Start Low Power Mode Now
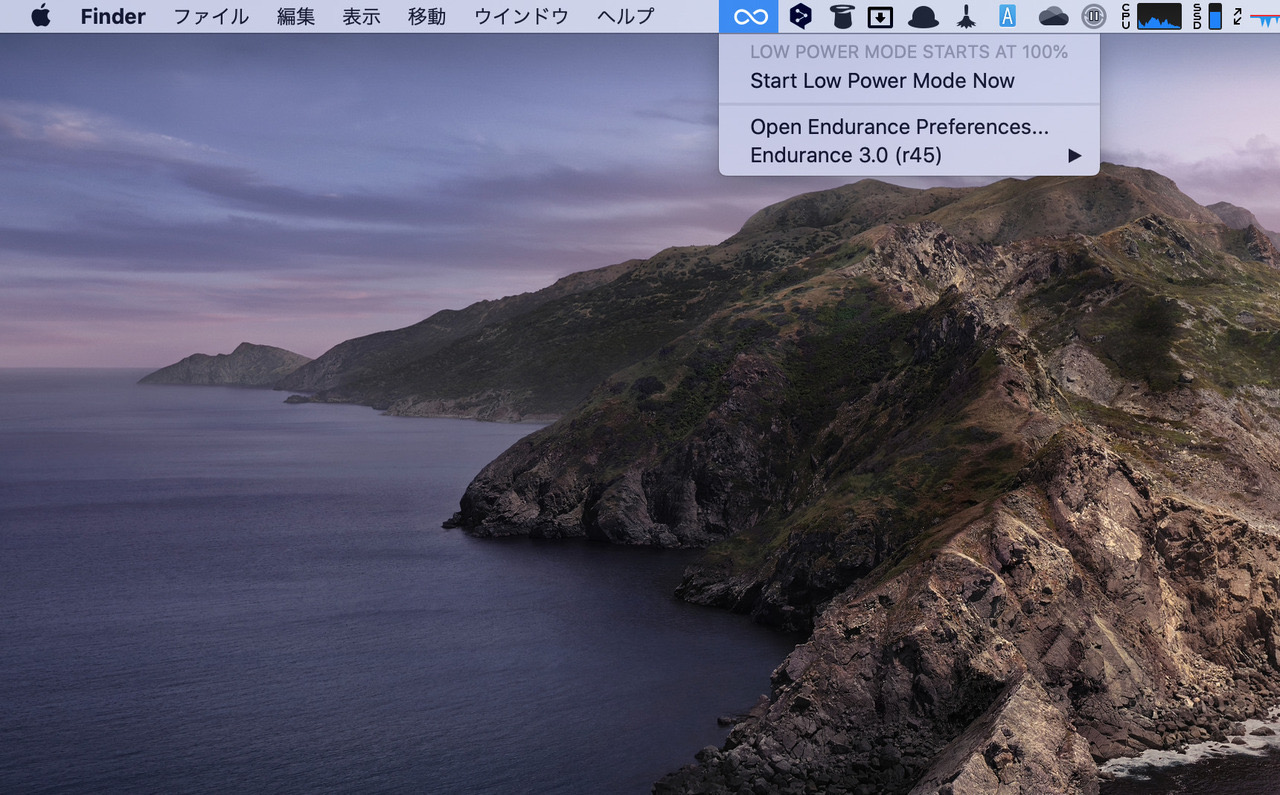The width and height of the screenshot is (1280, 795). pos(882,81)
